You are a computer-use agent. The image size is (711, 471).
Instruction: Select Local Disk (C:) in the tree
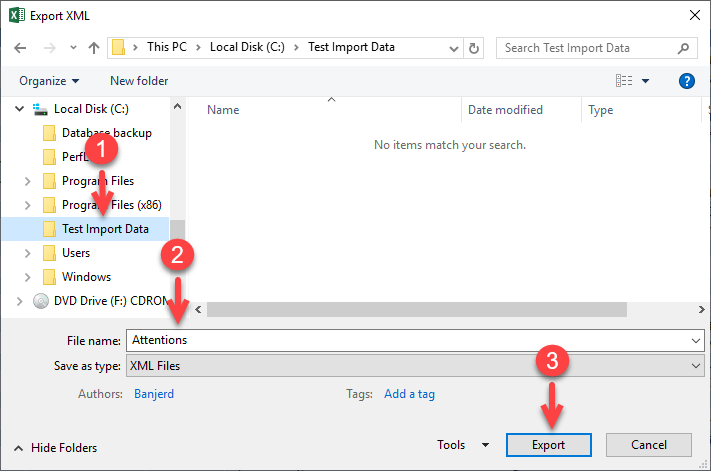[x=91, y=109]
